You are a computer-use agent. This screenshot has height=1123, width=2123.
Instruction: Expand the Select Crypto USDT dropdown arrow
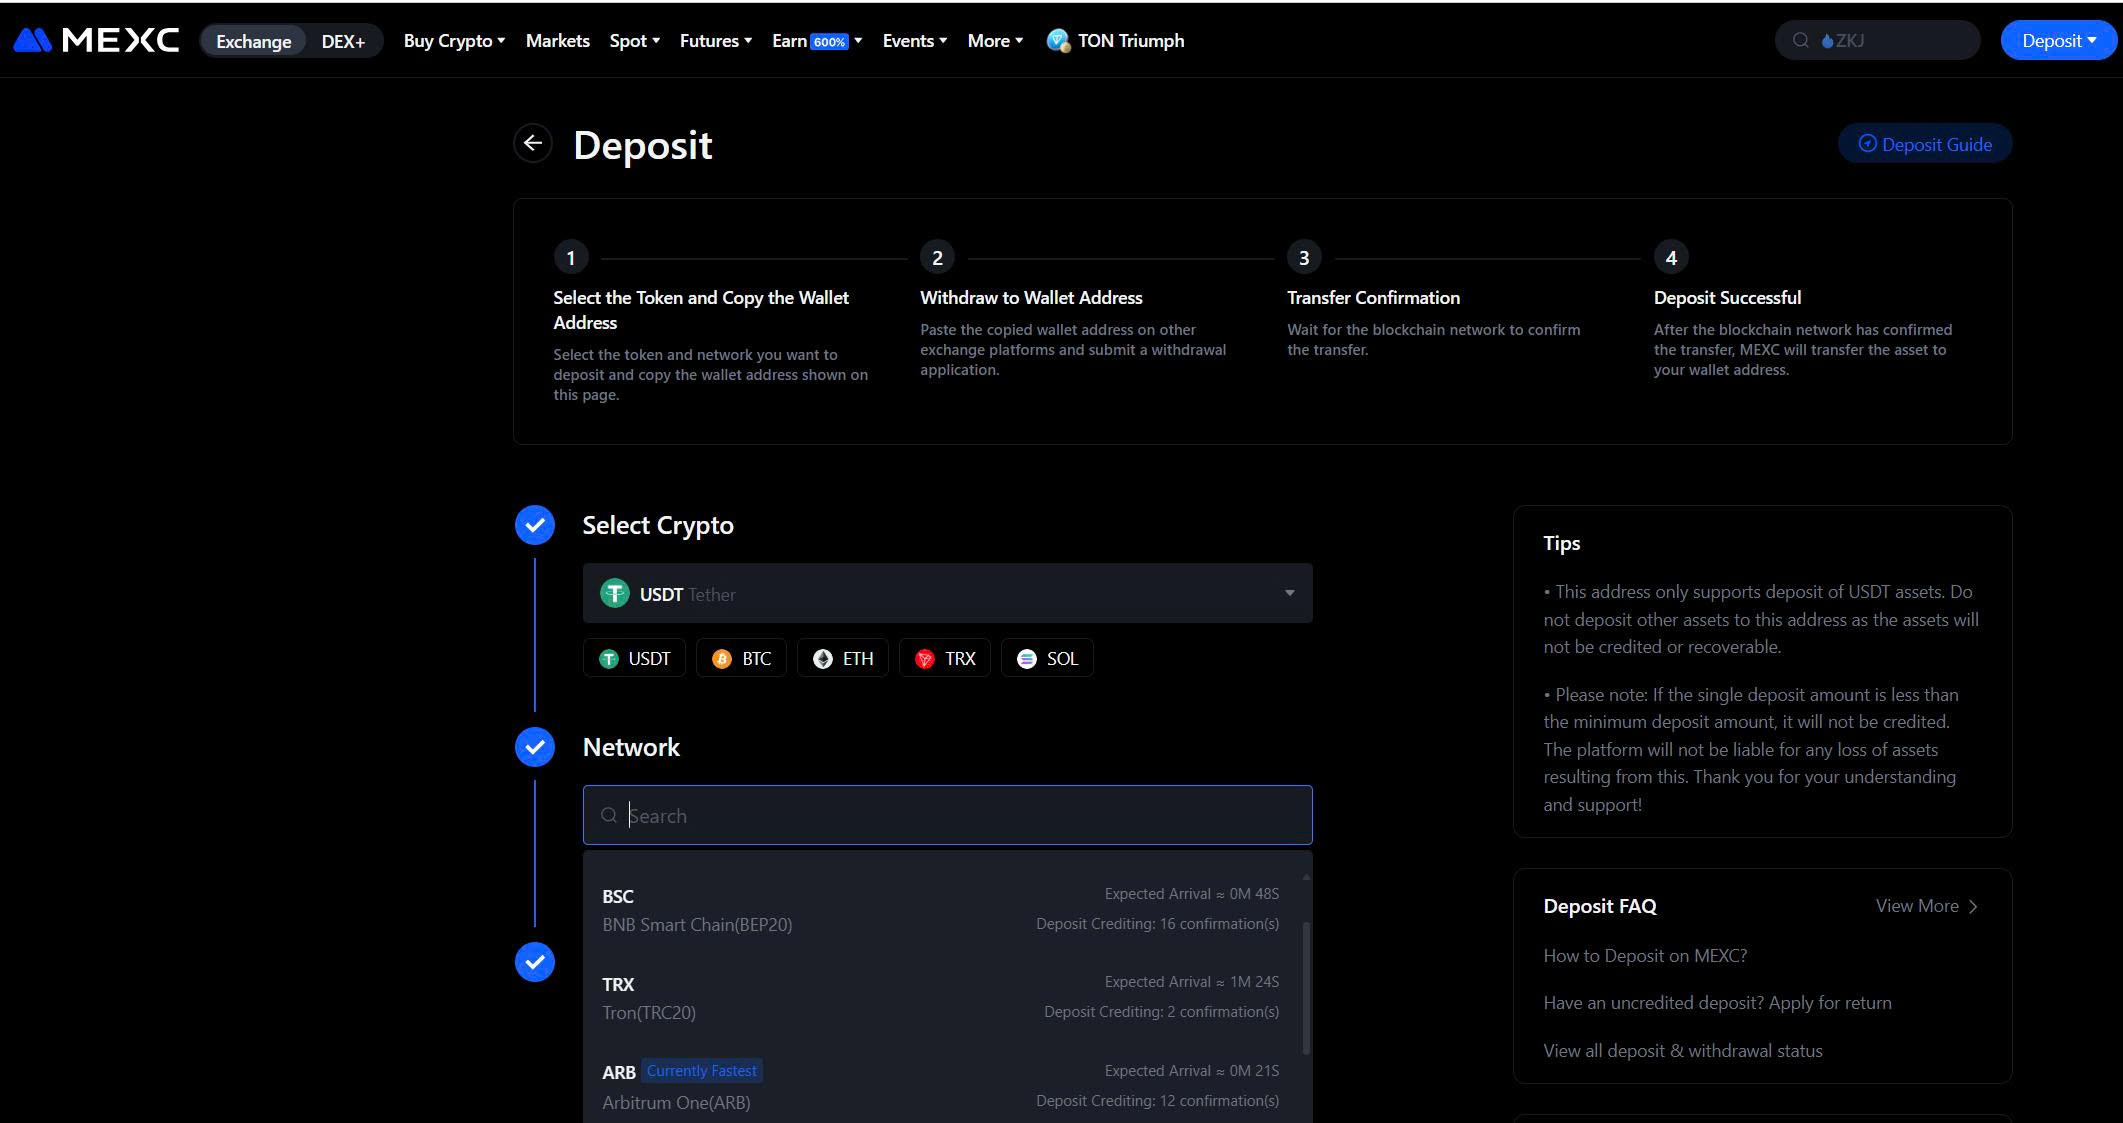1289,593
